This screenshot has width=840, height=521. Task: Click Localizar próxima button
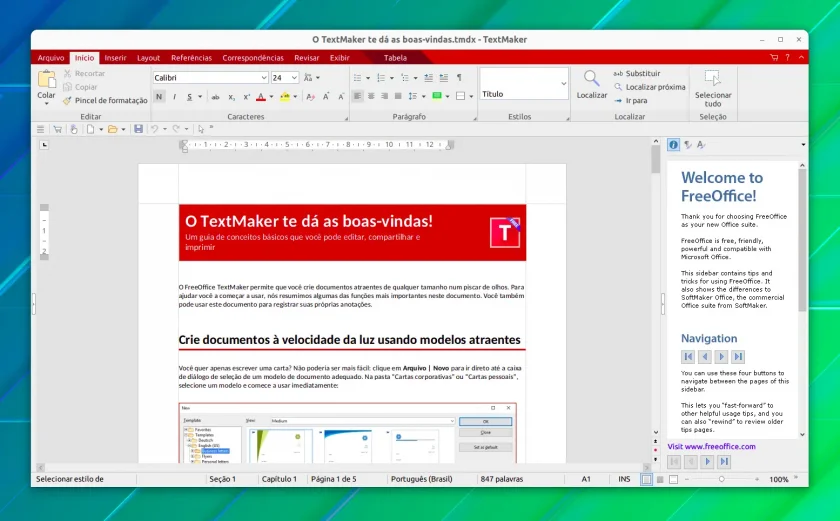point(649,87)
